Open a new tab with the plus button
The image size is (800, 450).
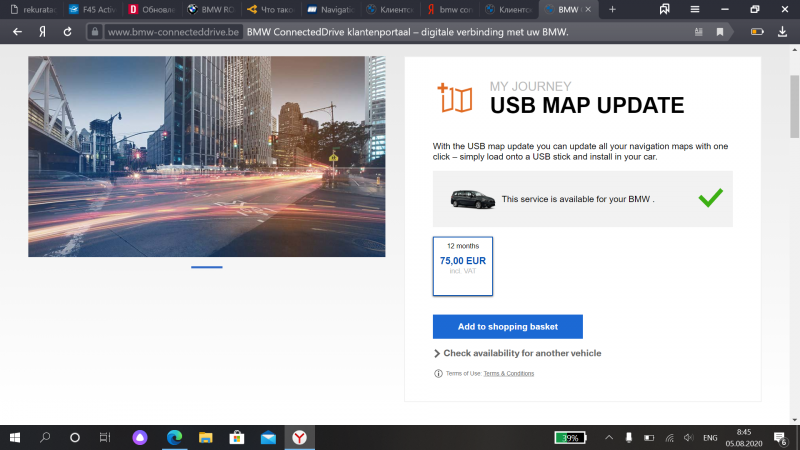pos(612,9)
